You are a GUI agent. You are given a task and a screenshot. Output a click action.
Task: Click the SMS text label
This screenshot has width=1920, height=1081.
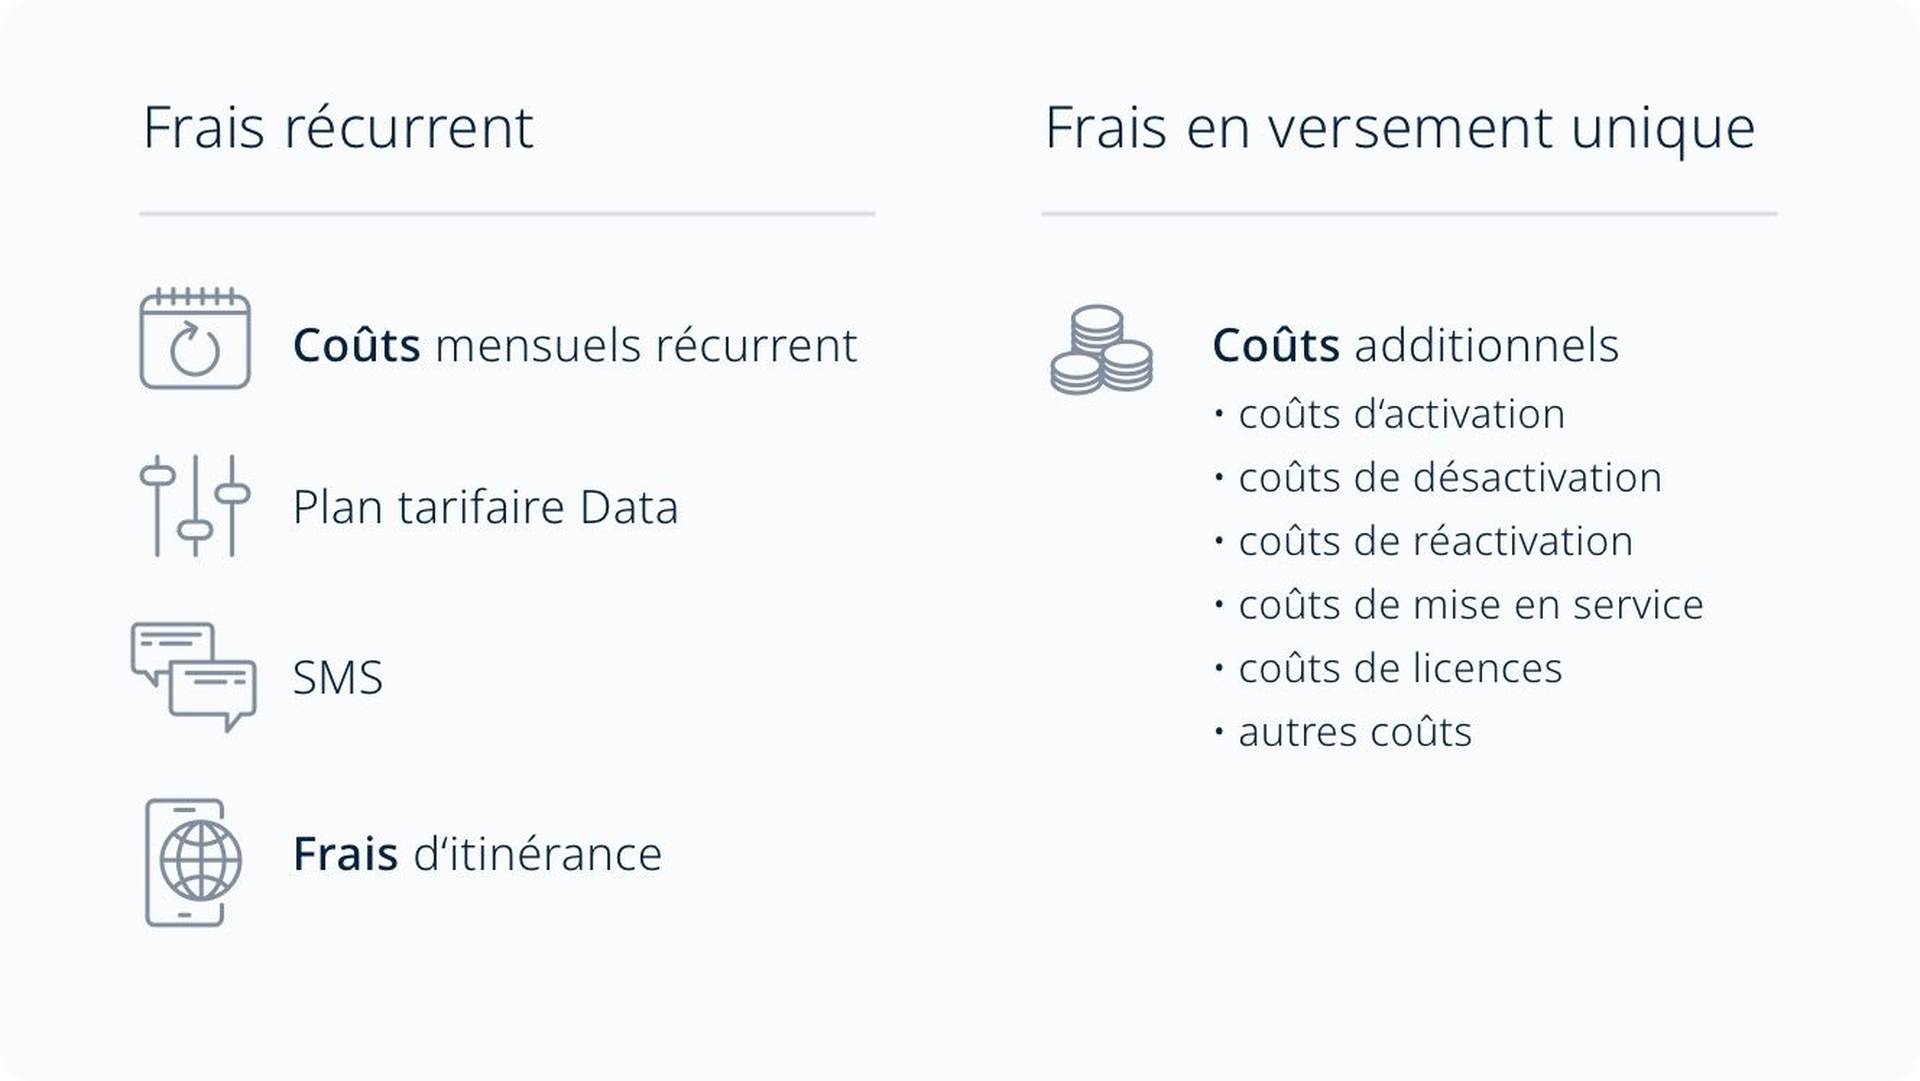click(x=338, y=678)
